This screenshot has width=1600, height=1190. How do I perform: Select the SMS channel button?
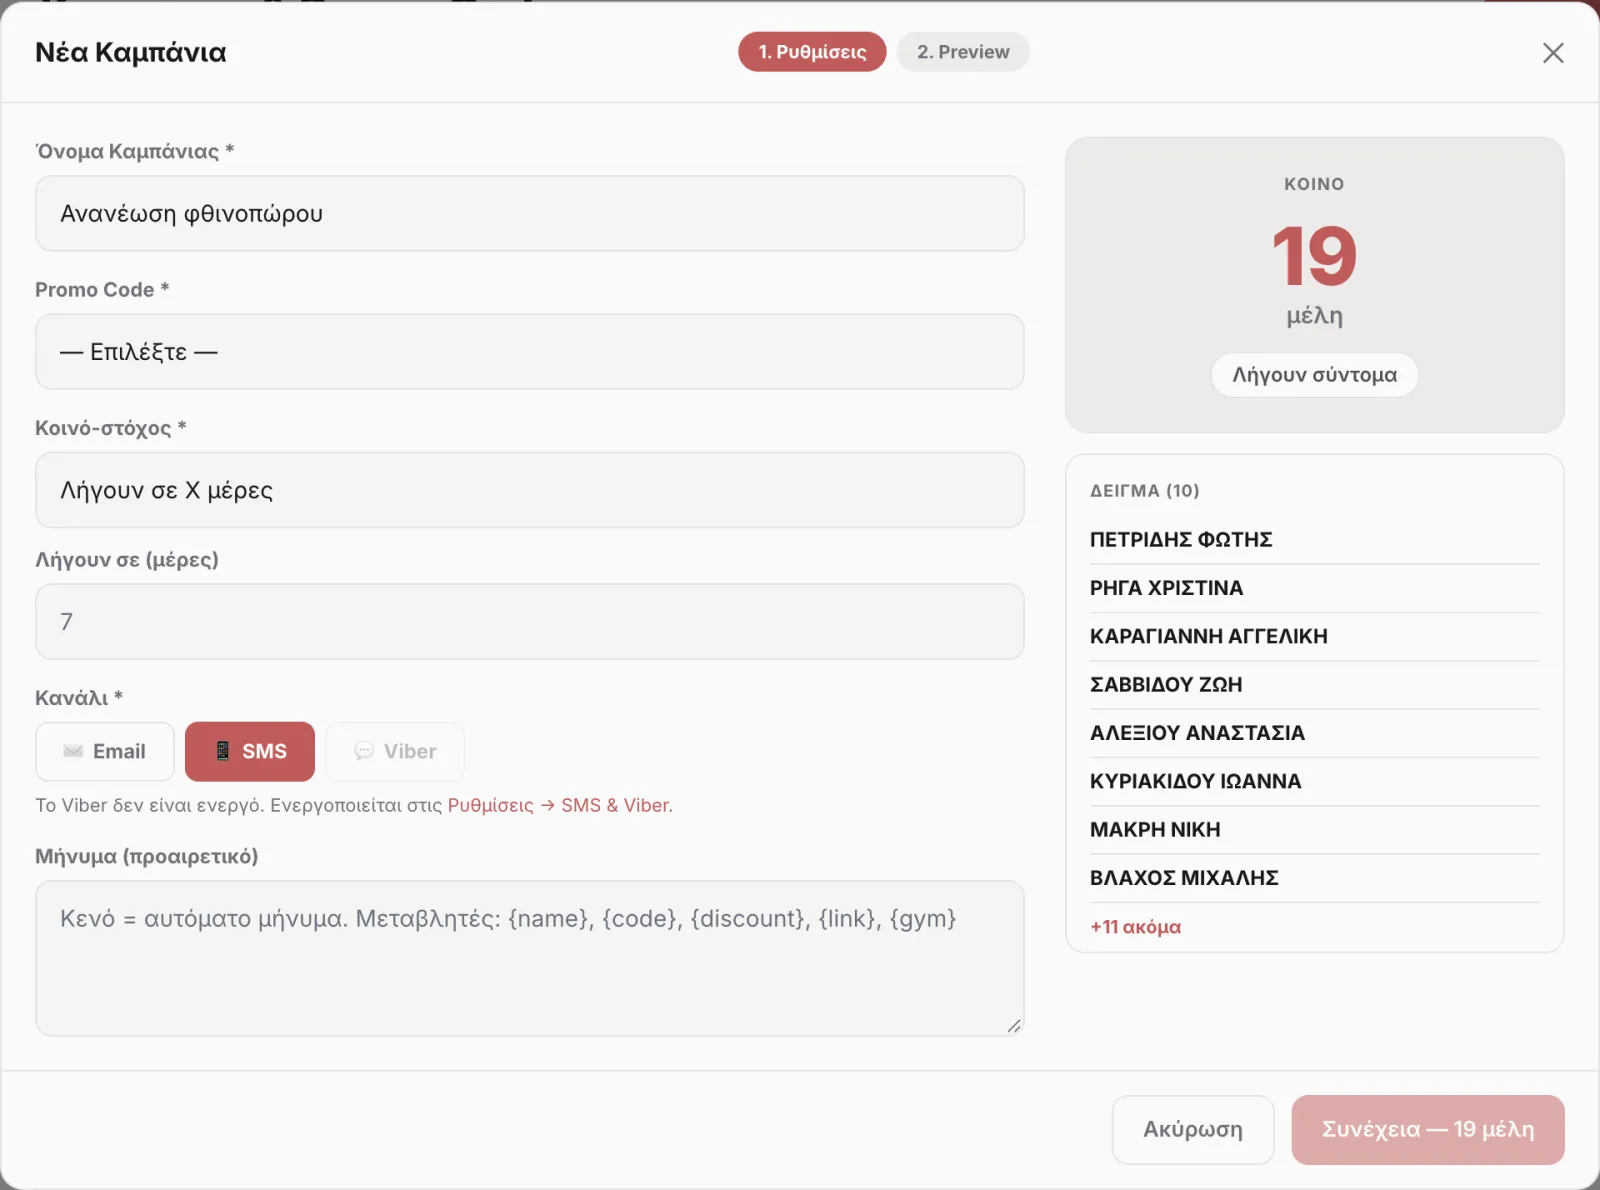coord(250,751)
